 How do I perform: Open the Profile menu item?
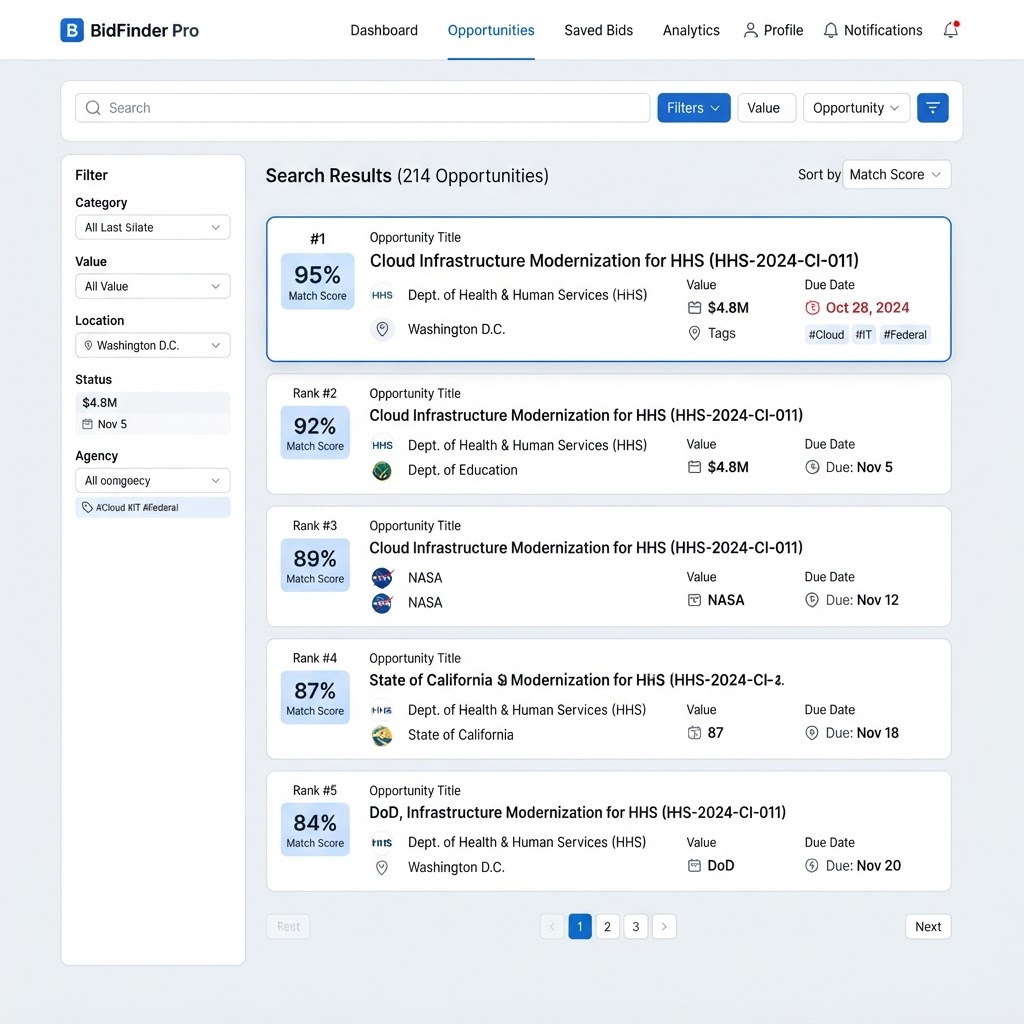pos(773,30)
